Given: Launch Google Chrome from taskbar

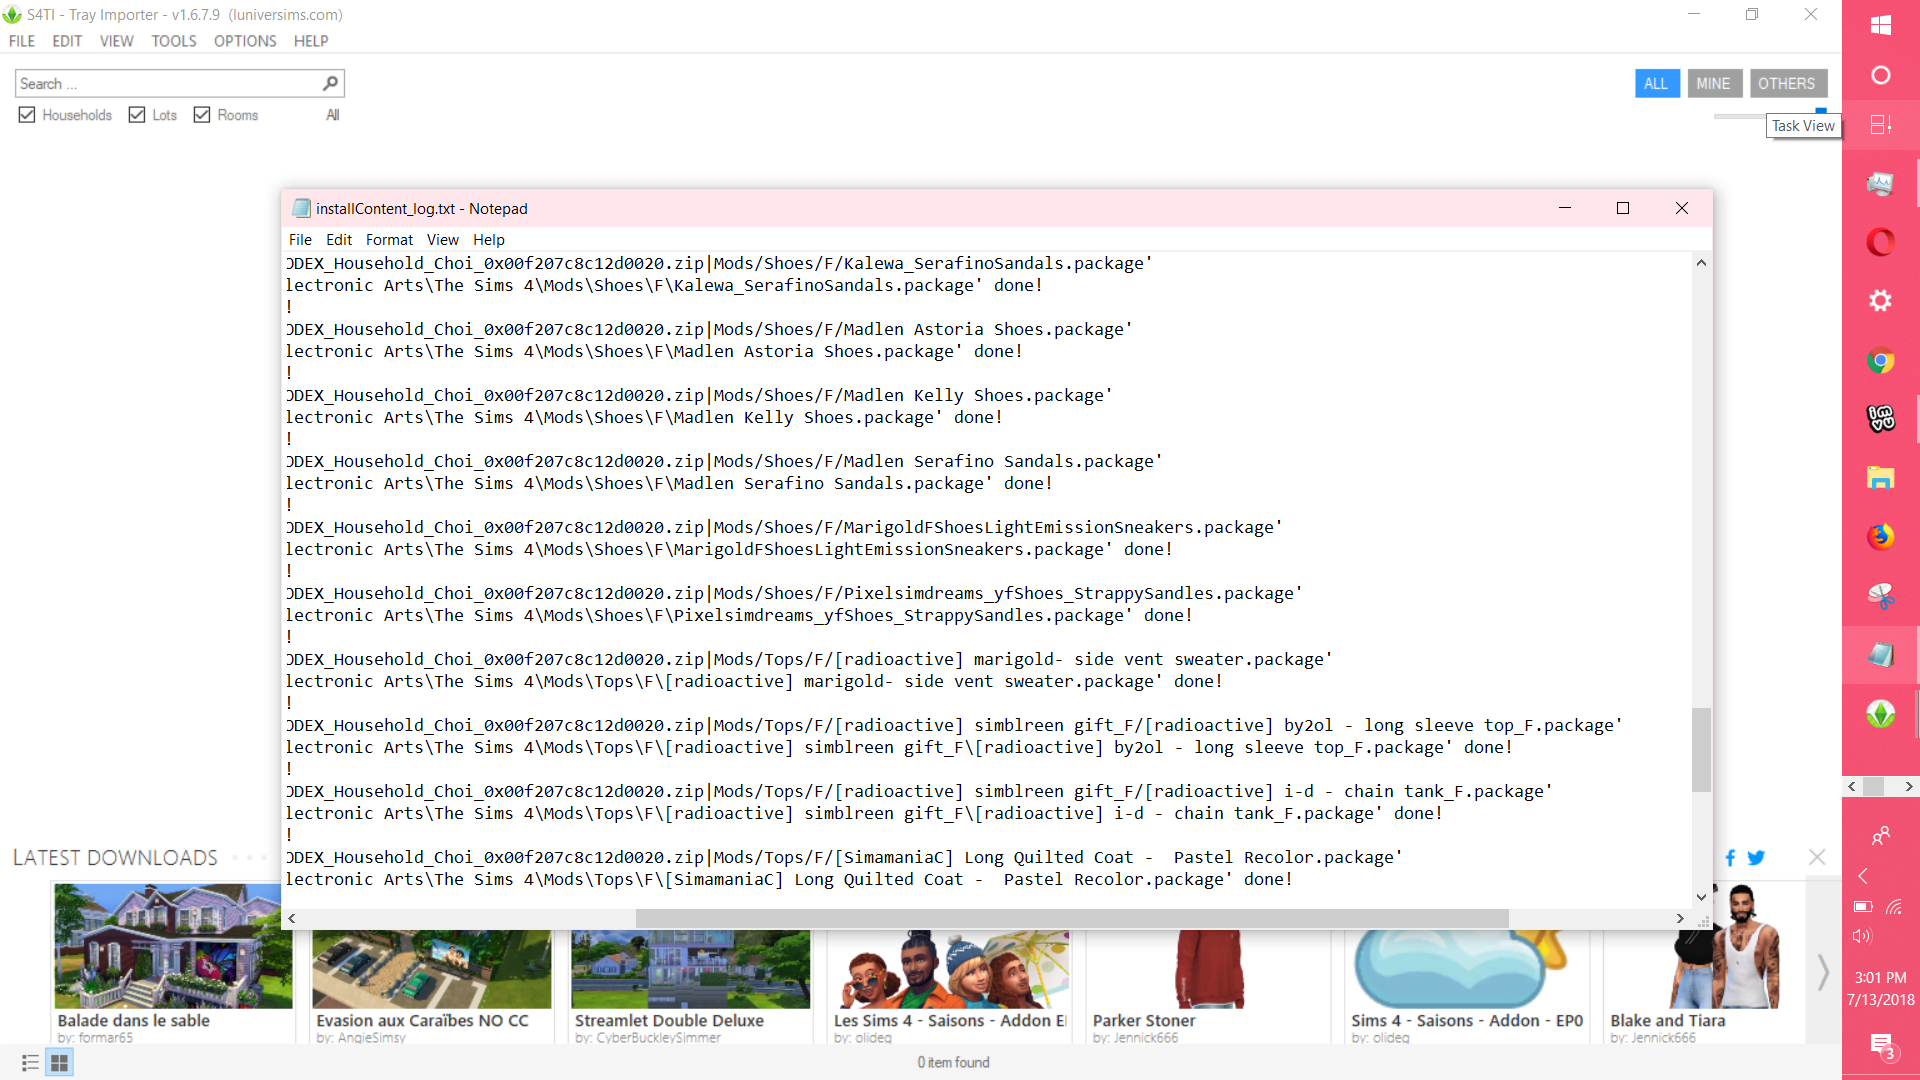Looking at the screenshot, I should (1880, 360).
